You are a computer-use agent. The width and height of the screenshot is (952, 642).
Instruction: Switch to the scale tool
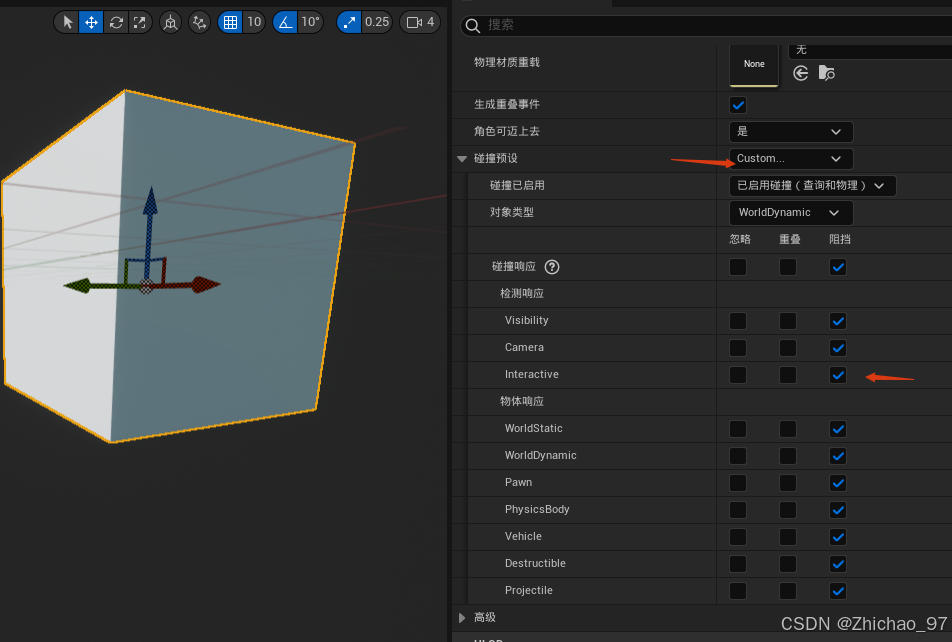140,22
